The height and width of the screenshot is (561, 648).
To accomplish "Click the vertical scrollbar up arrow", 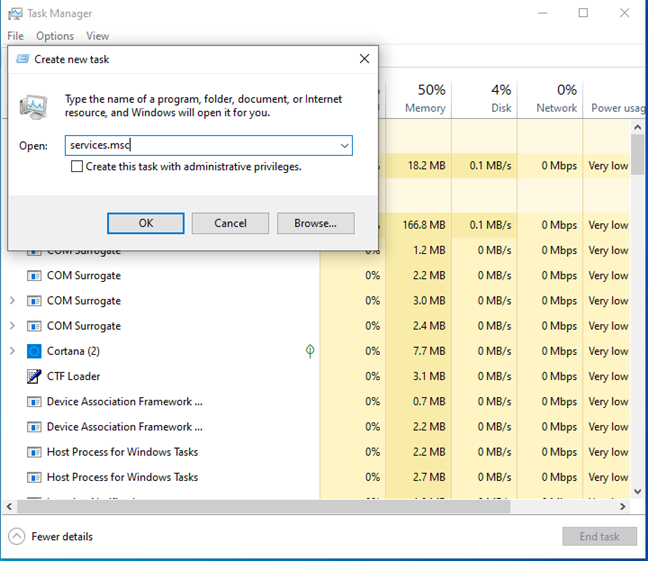I will pos(638,127).
